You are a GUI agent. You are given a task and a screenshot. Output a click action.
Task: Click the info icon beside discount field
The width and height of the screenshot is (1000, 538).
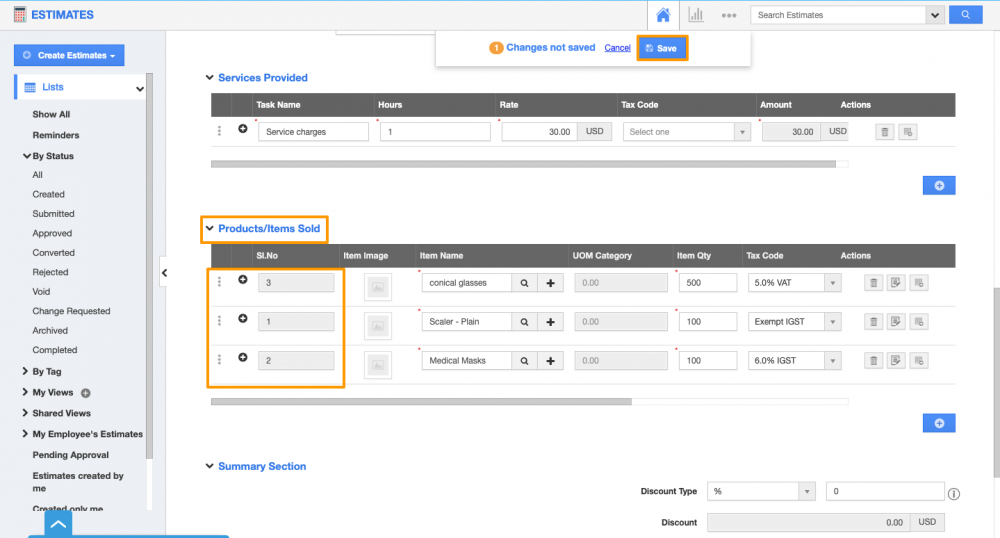pos(954,493)
